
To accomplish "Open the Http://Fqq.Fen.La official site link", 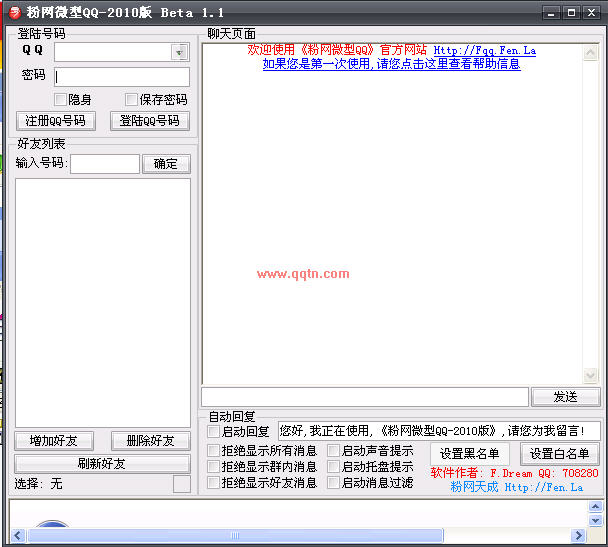I will pyautogui.click(x=485, y=50).
